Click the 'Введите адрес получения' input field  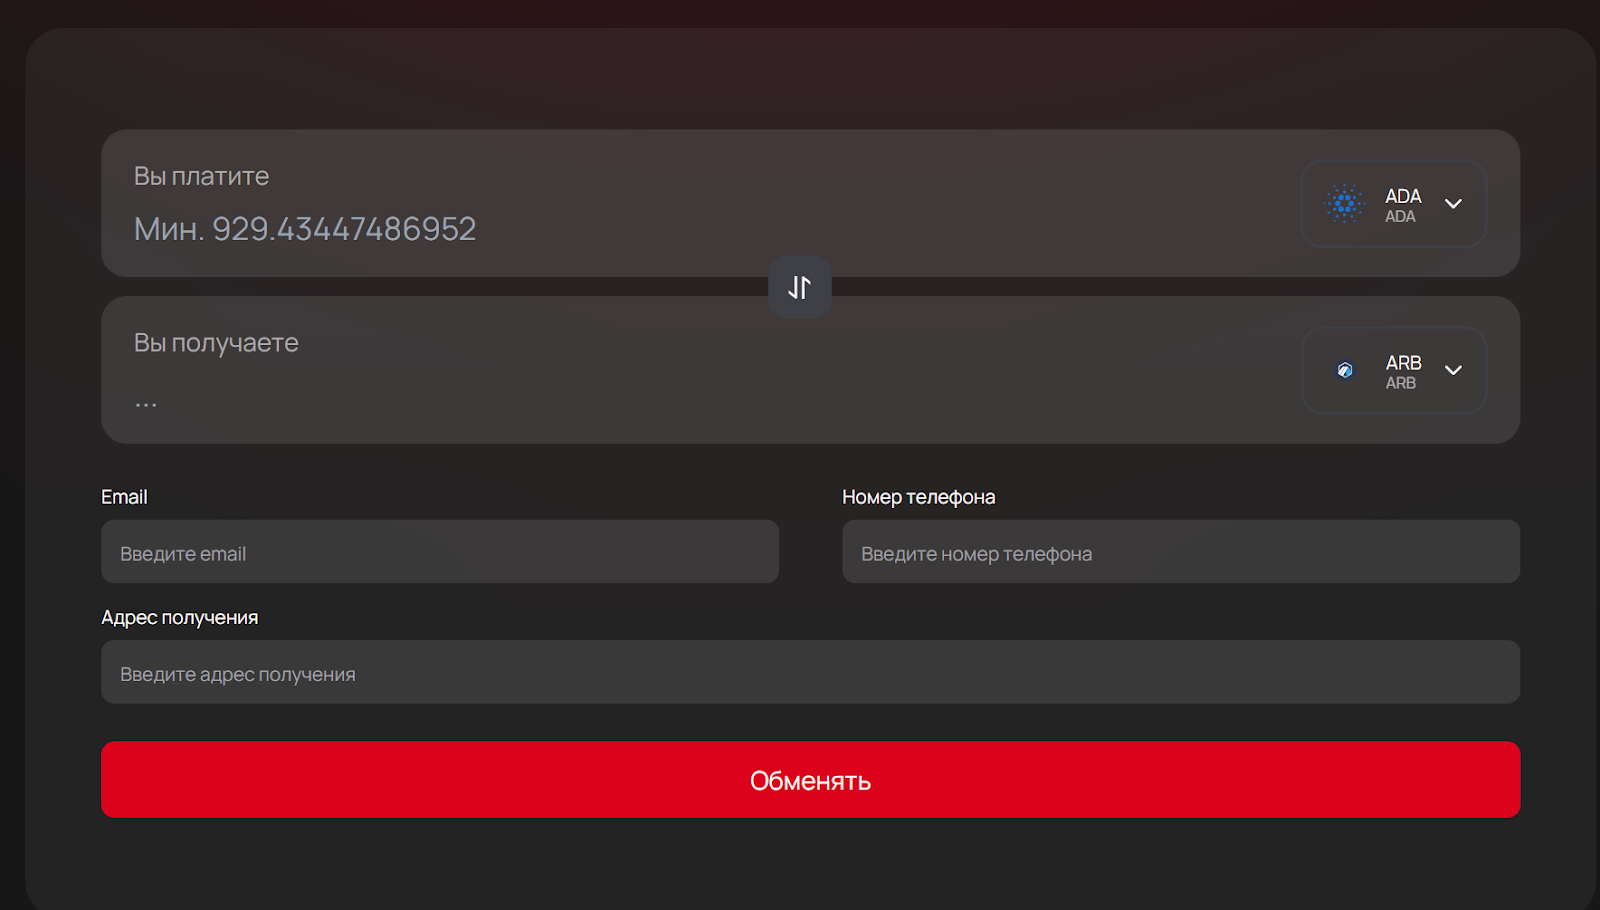click(x=810, y=673)
